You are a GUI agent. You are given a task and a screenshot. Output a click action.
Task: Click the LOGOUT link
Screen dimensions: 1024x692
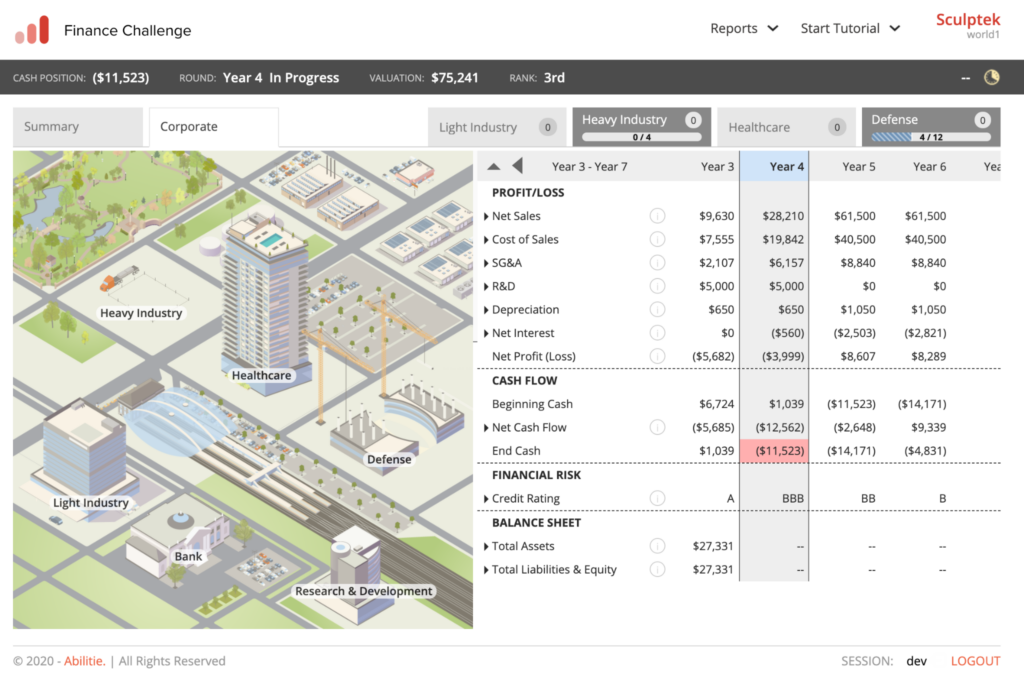[x=975, y=661]
